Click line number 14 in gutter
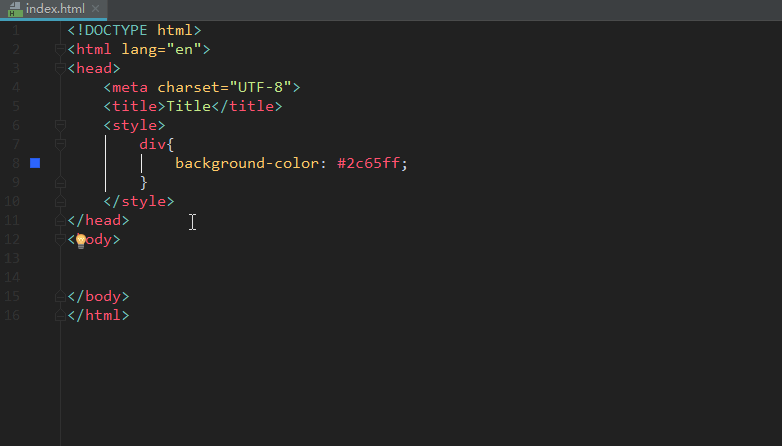Viewport: 782px width, 446px height. (x=12, y=277)
